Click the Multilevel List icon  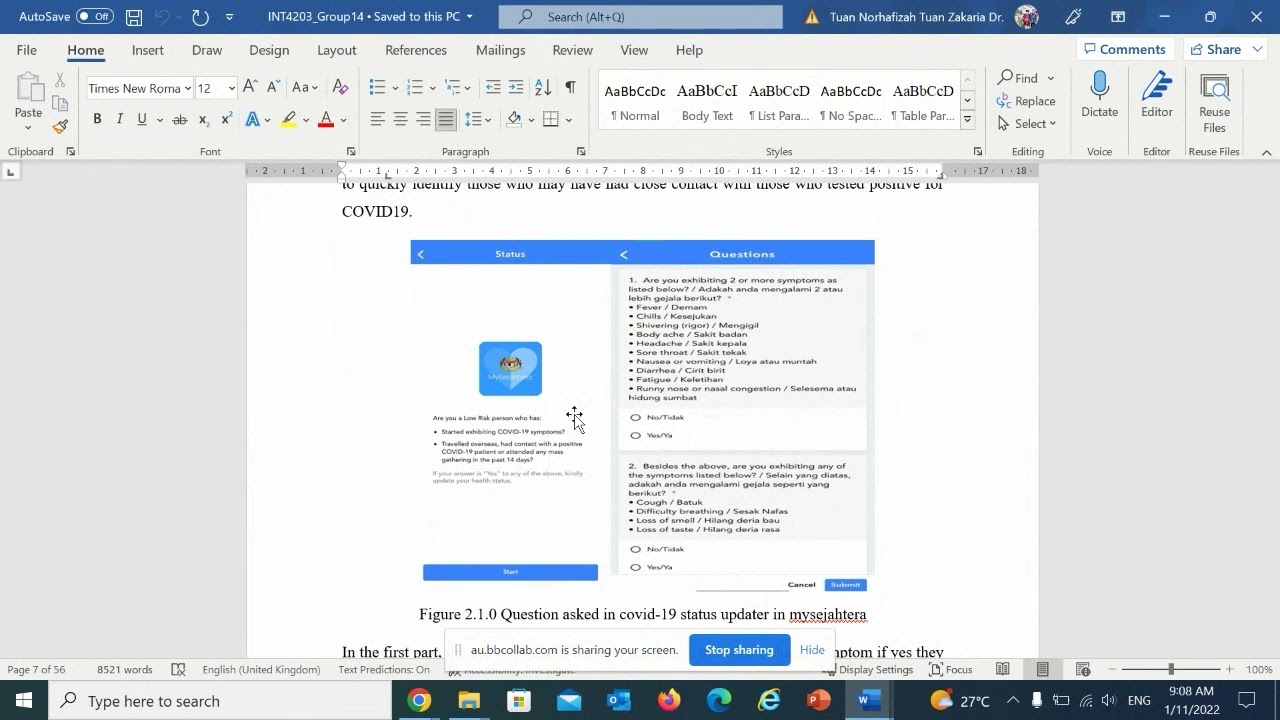pyautogui.click(x=453, y=87)
